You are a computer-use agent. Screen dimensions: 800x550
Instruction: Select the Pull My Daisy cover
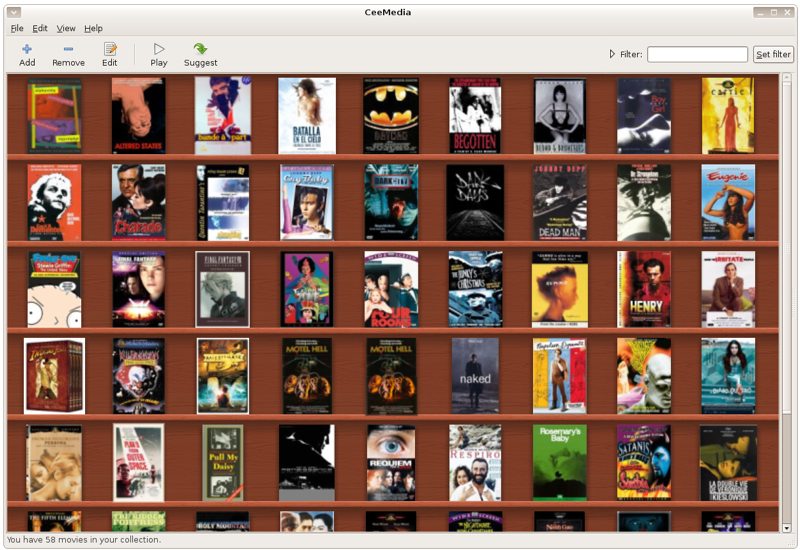[222, 462]
